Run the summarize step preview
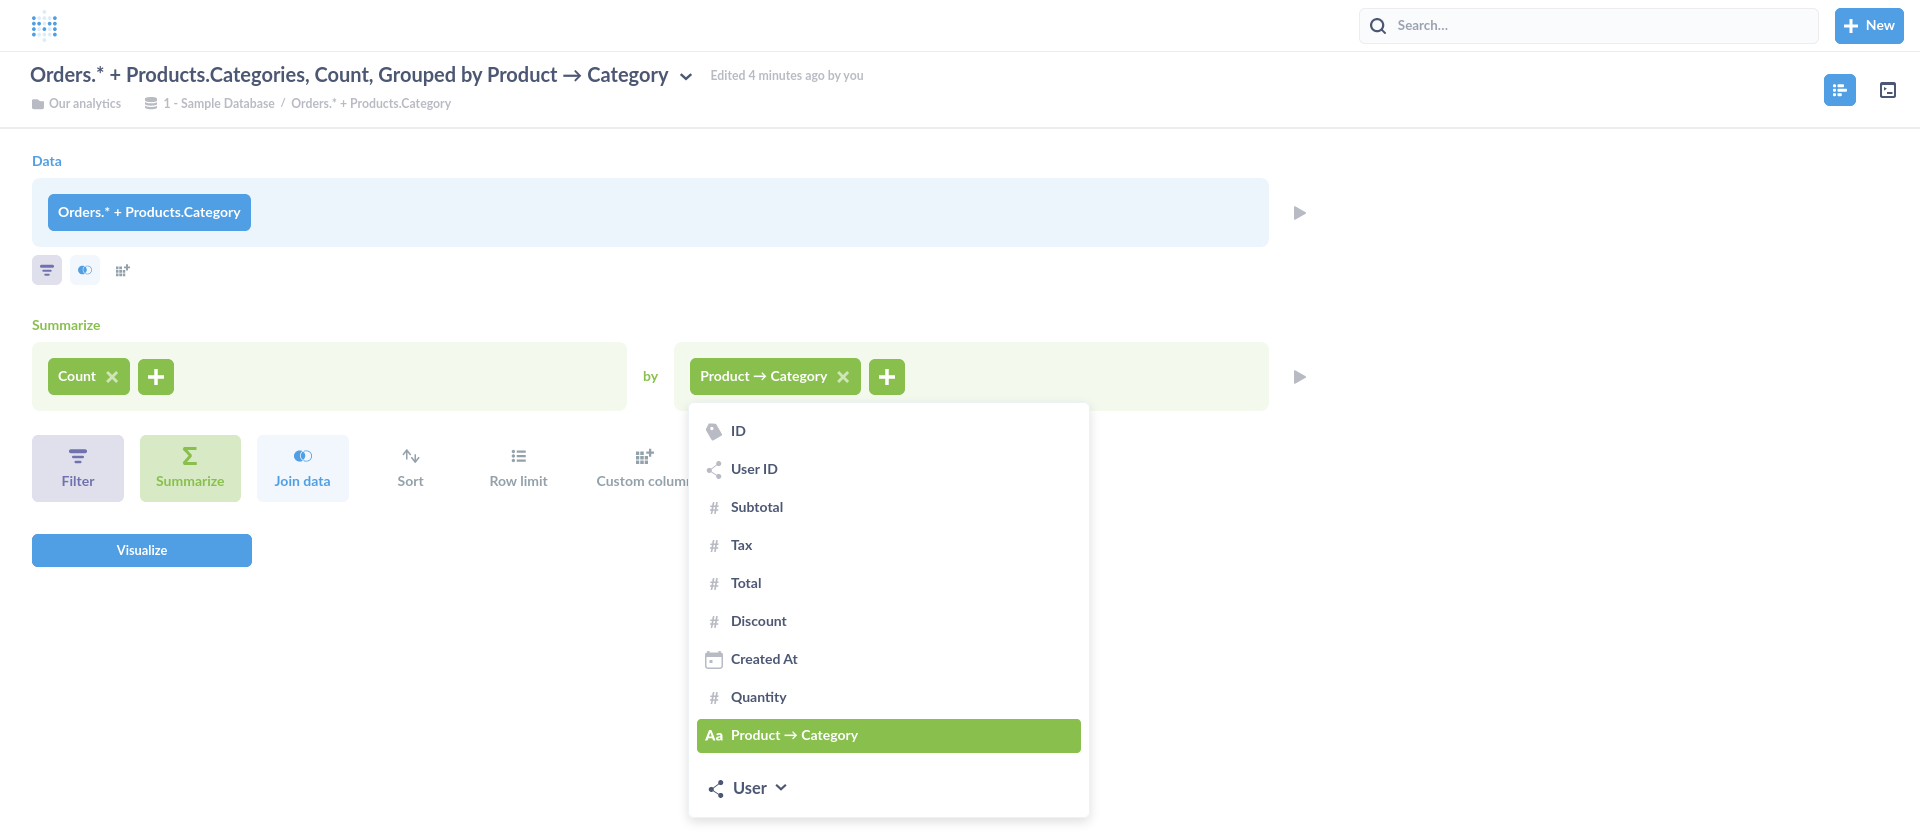The image size is (1920, 833). (1299, 377)
